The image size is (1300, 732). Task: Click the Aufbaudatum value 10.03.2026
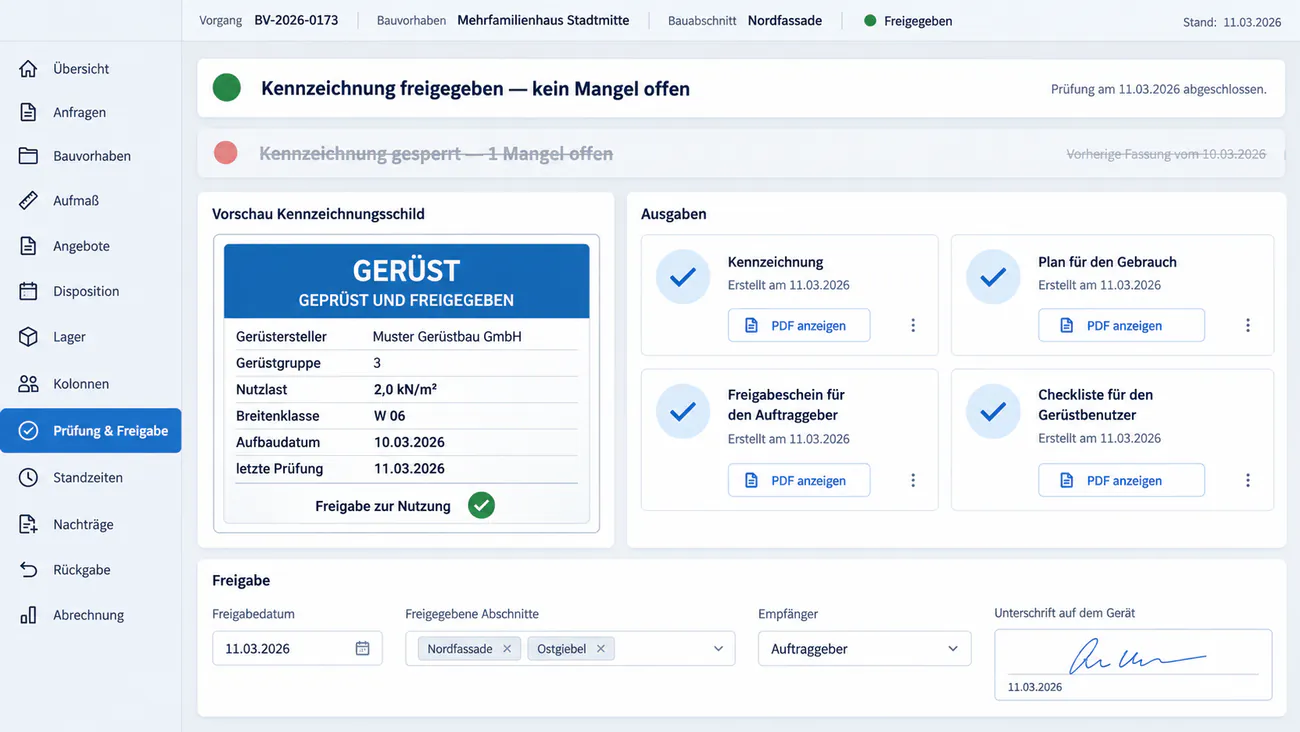[409, 442]
